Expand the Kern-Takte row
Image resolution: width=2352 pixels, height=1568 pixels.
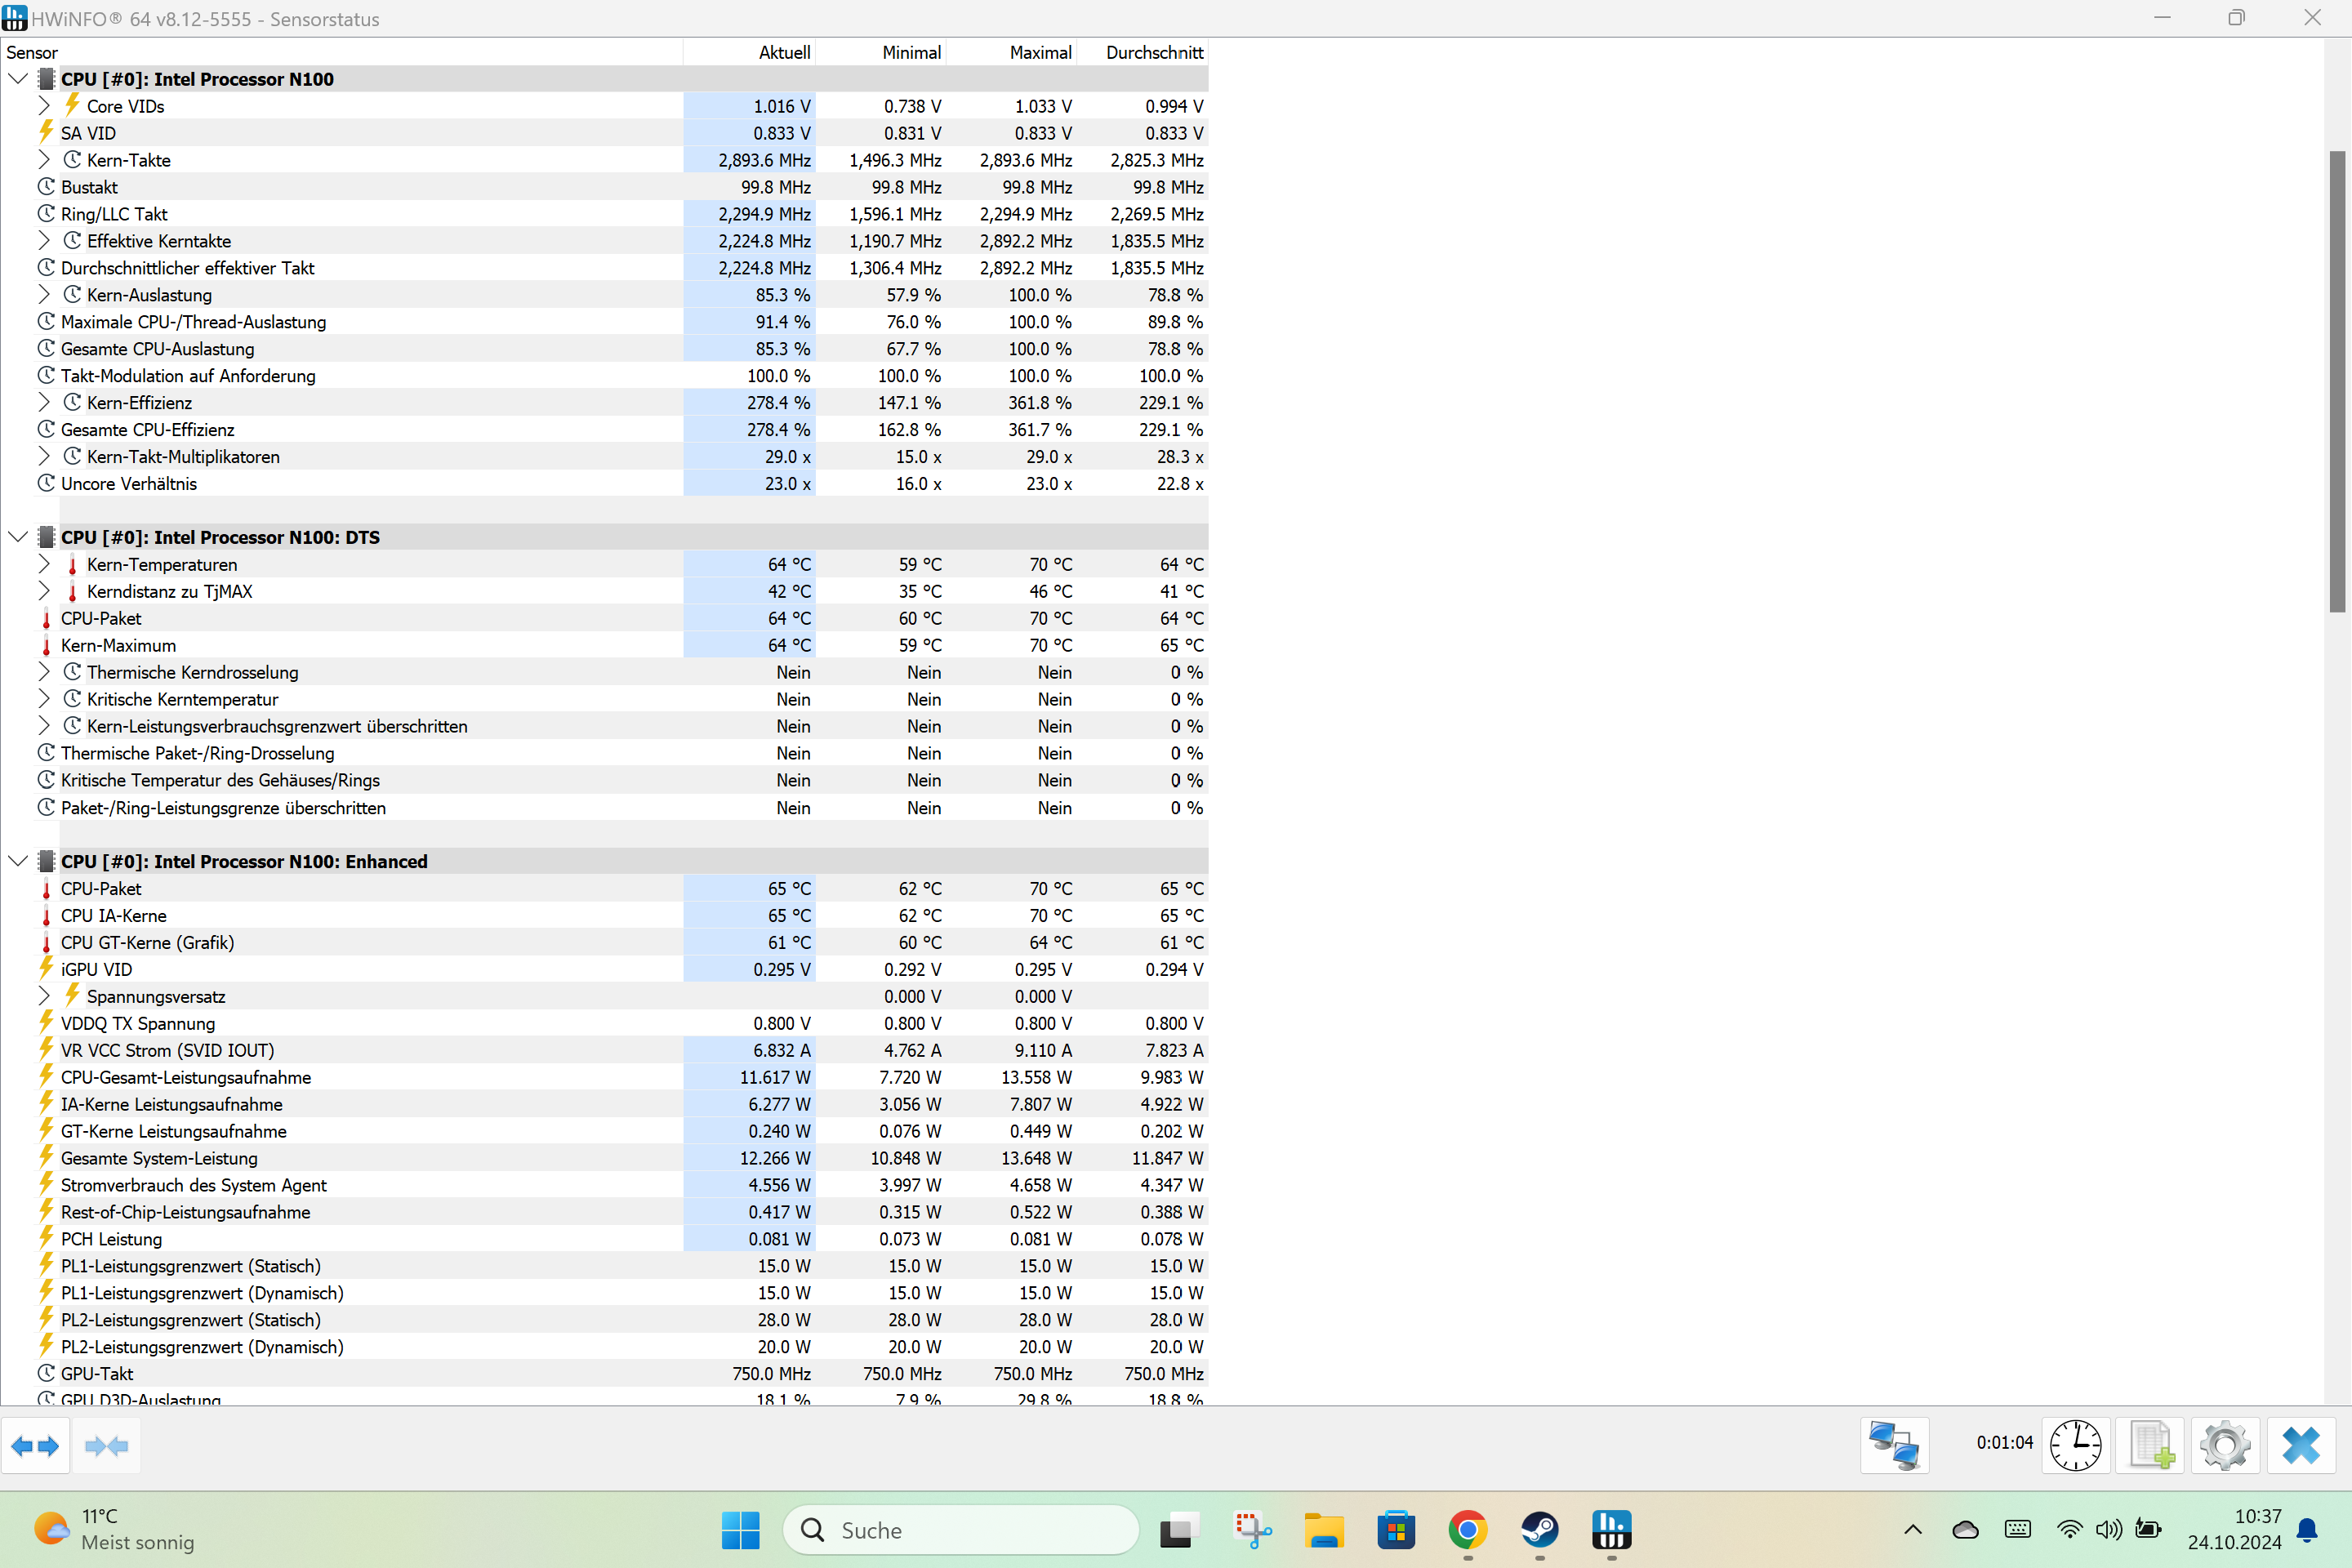[x=44, y=159]
